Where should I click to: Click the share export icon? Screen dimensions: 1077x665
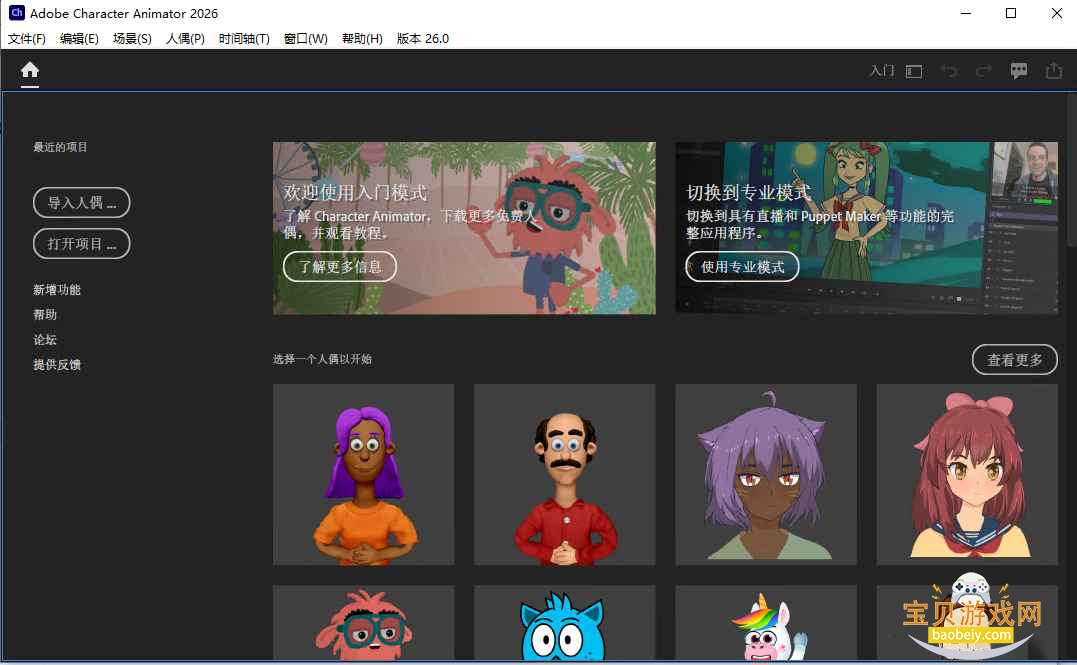pos(1054,70)
